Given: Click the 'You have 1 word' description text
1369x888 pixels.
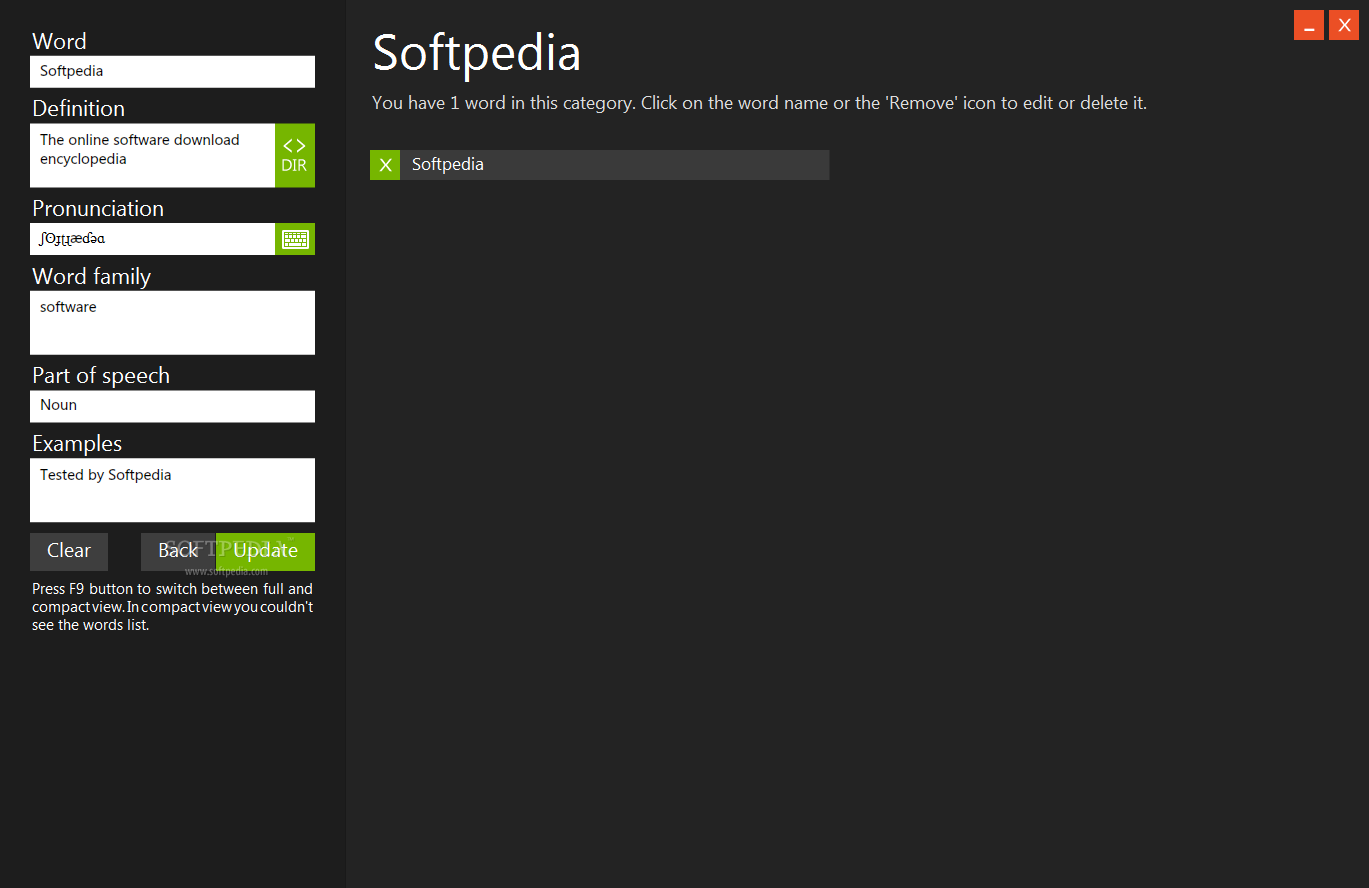Looking at the screenshot, I should [759, 103].
